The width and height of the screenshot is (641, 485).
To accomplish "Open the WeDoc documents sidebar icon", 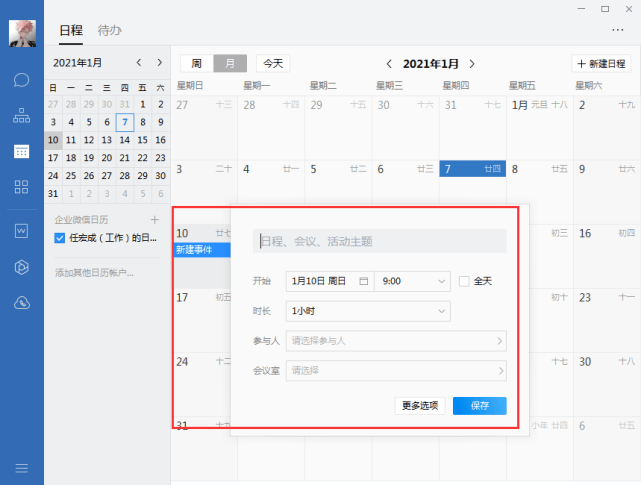I will [22, 231].
